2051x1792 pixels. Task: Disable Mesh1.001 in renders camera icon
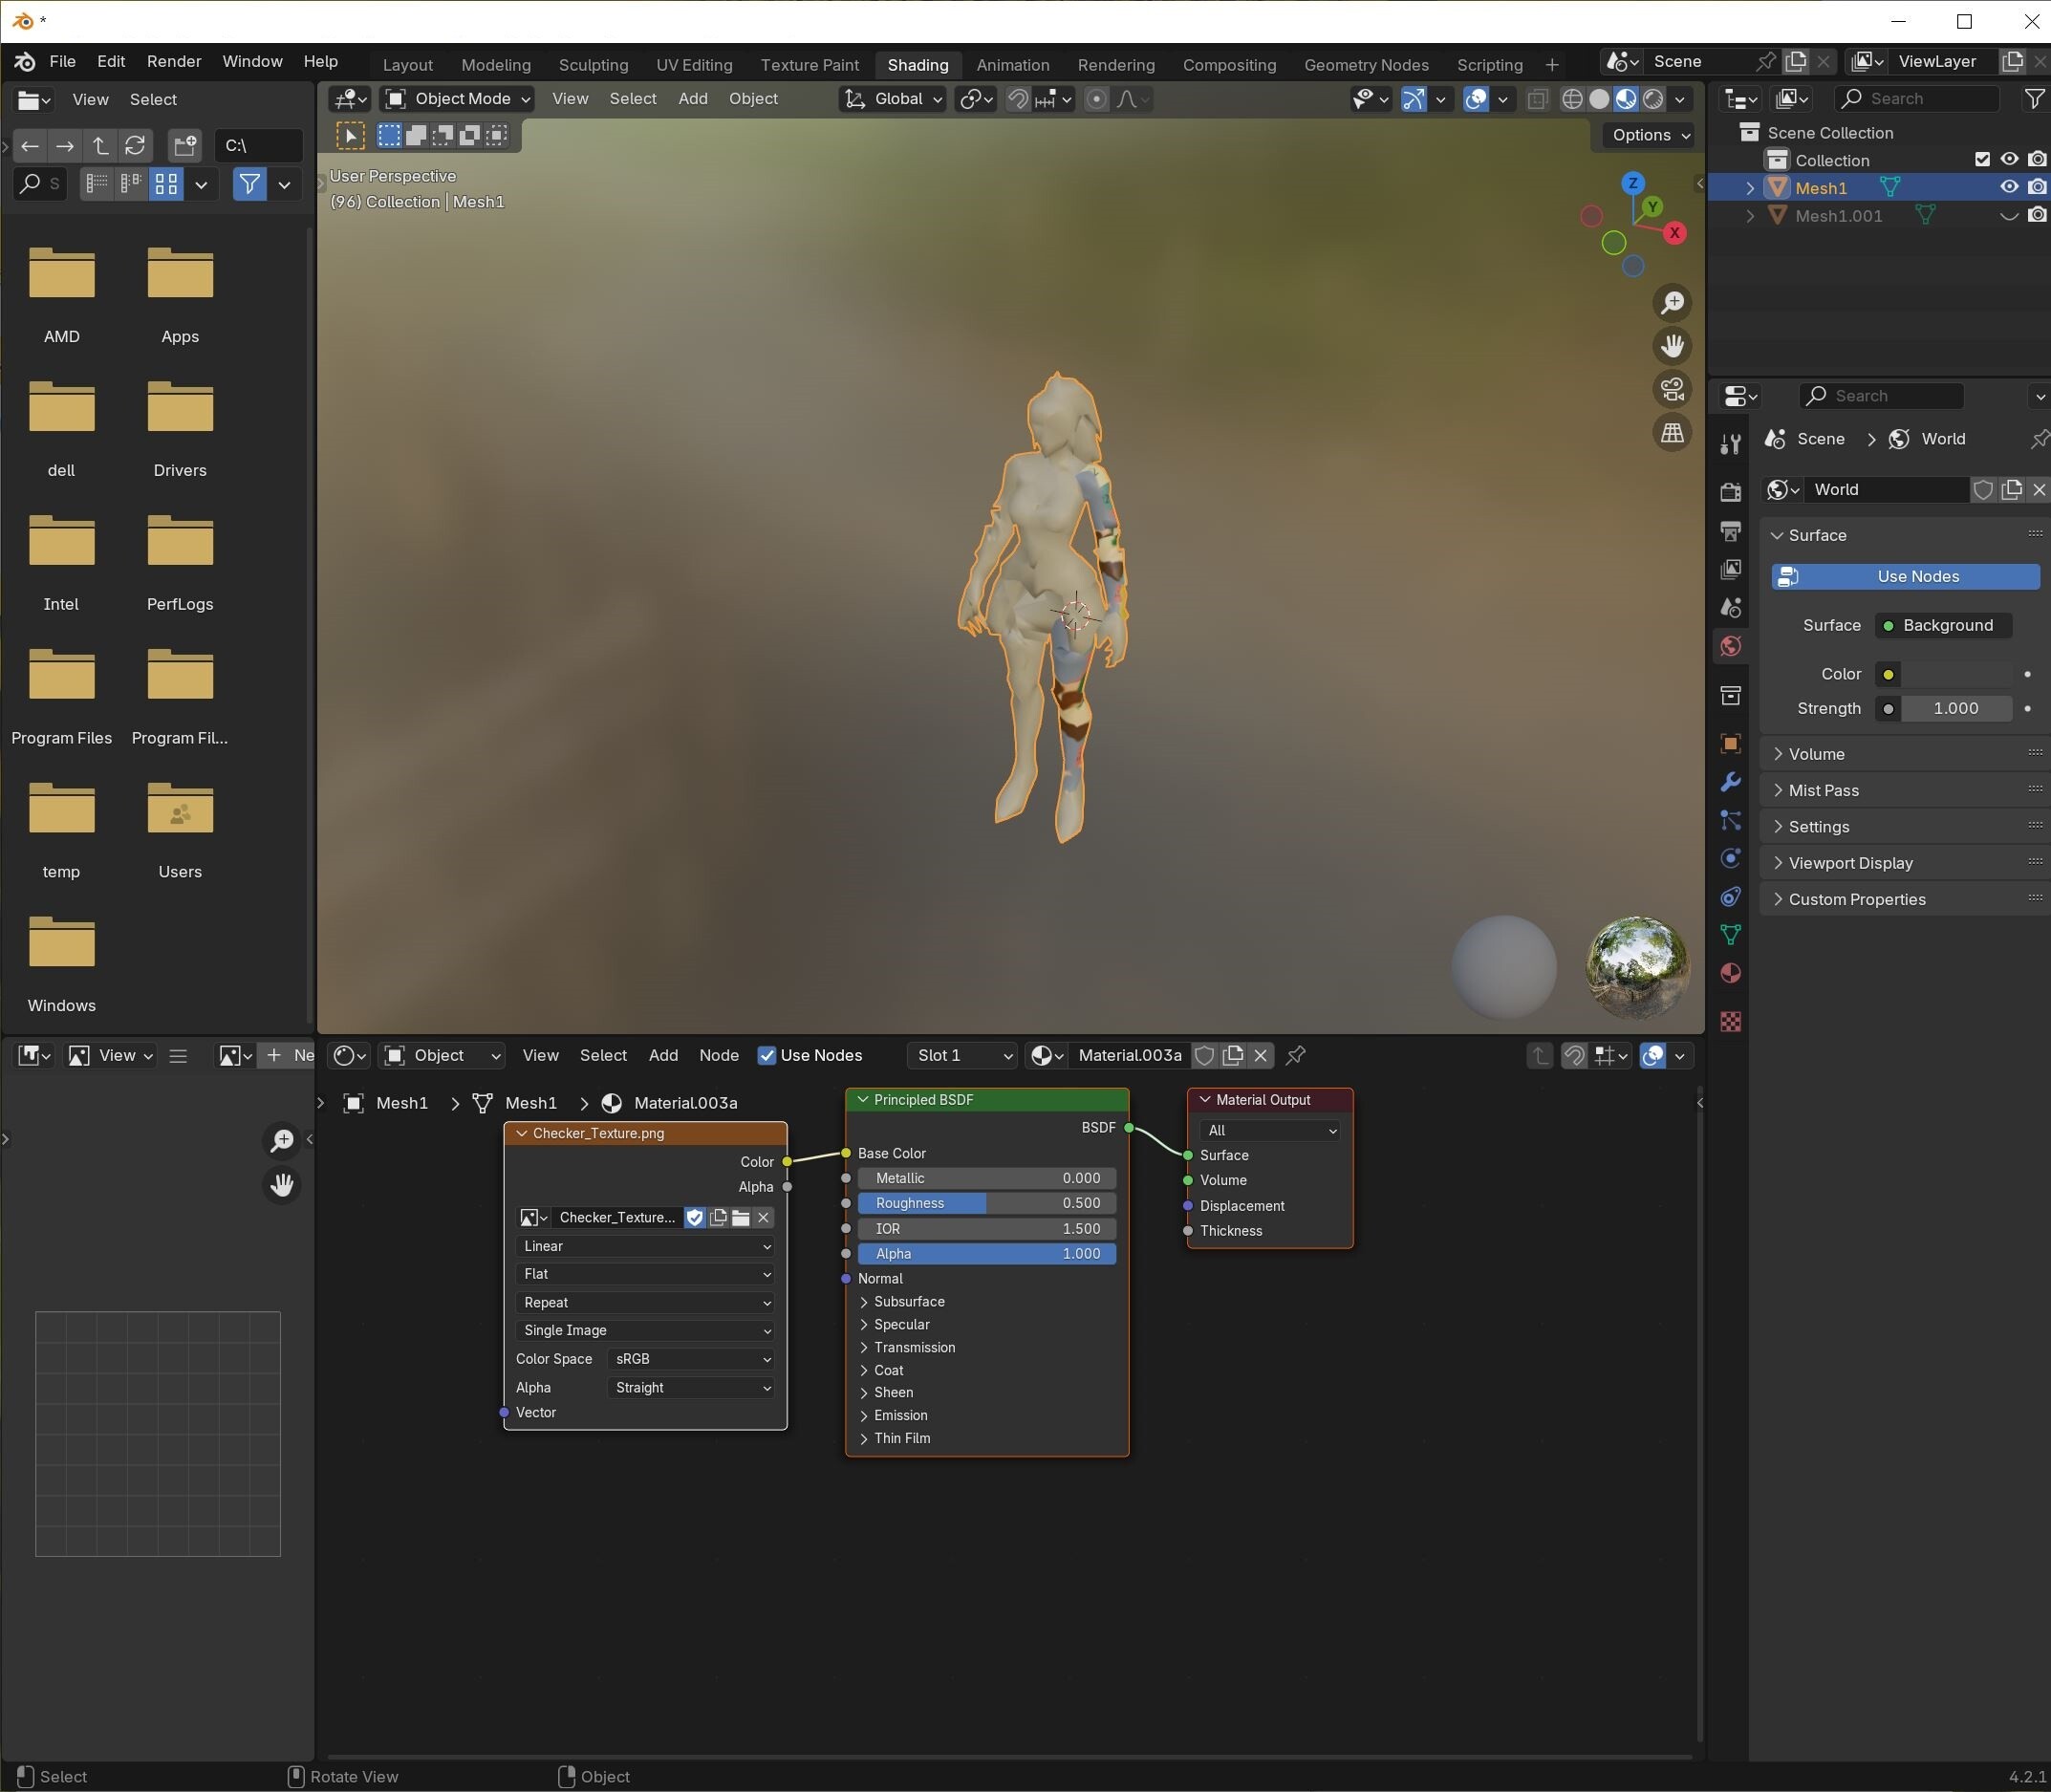pyautogui.click(x=2037, y=215)
